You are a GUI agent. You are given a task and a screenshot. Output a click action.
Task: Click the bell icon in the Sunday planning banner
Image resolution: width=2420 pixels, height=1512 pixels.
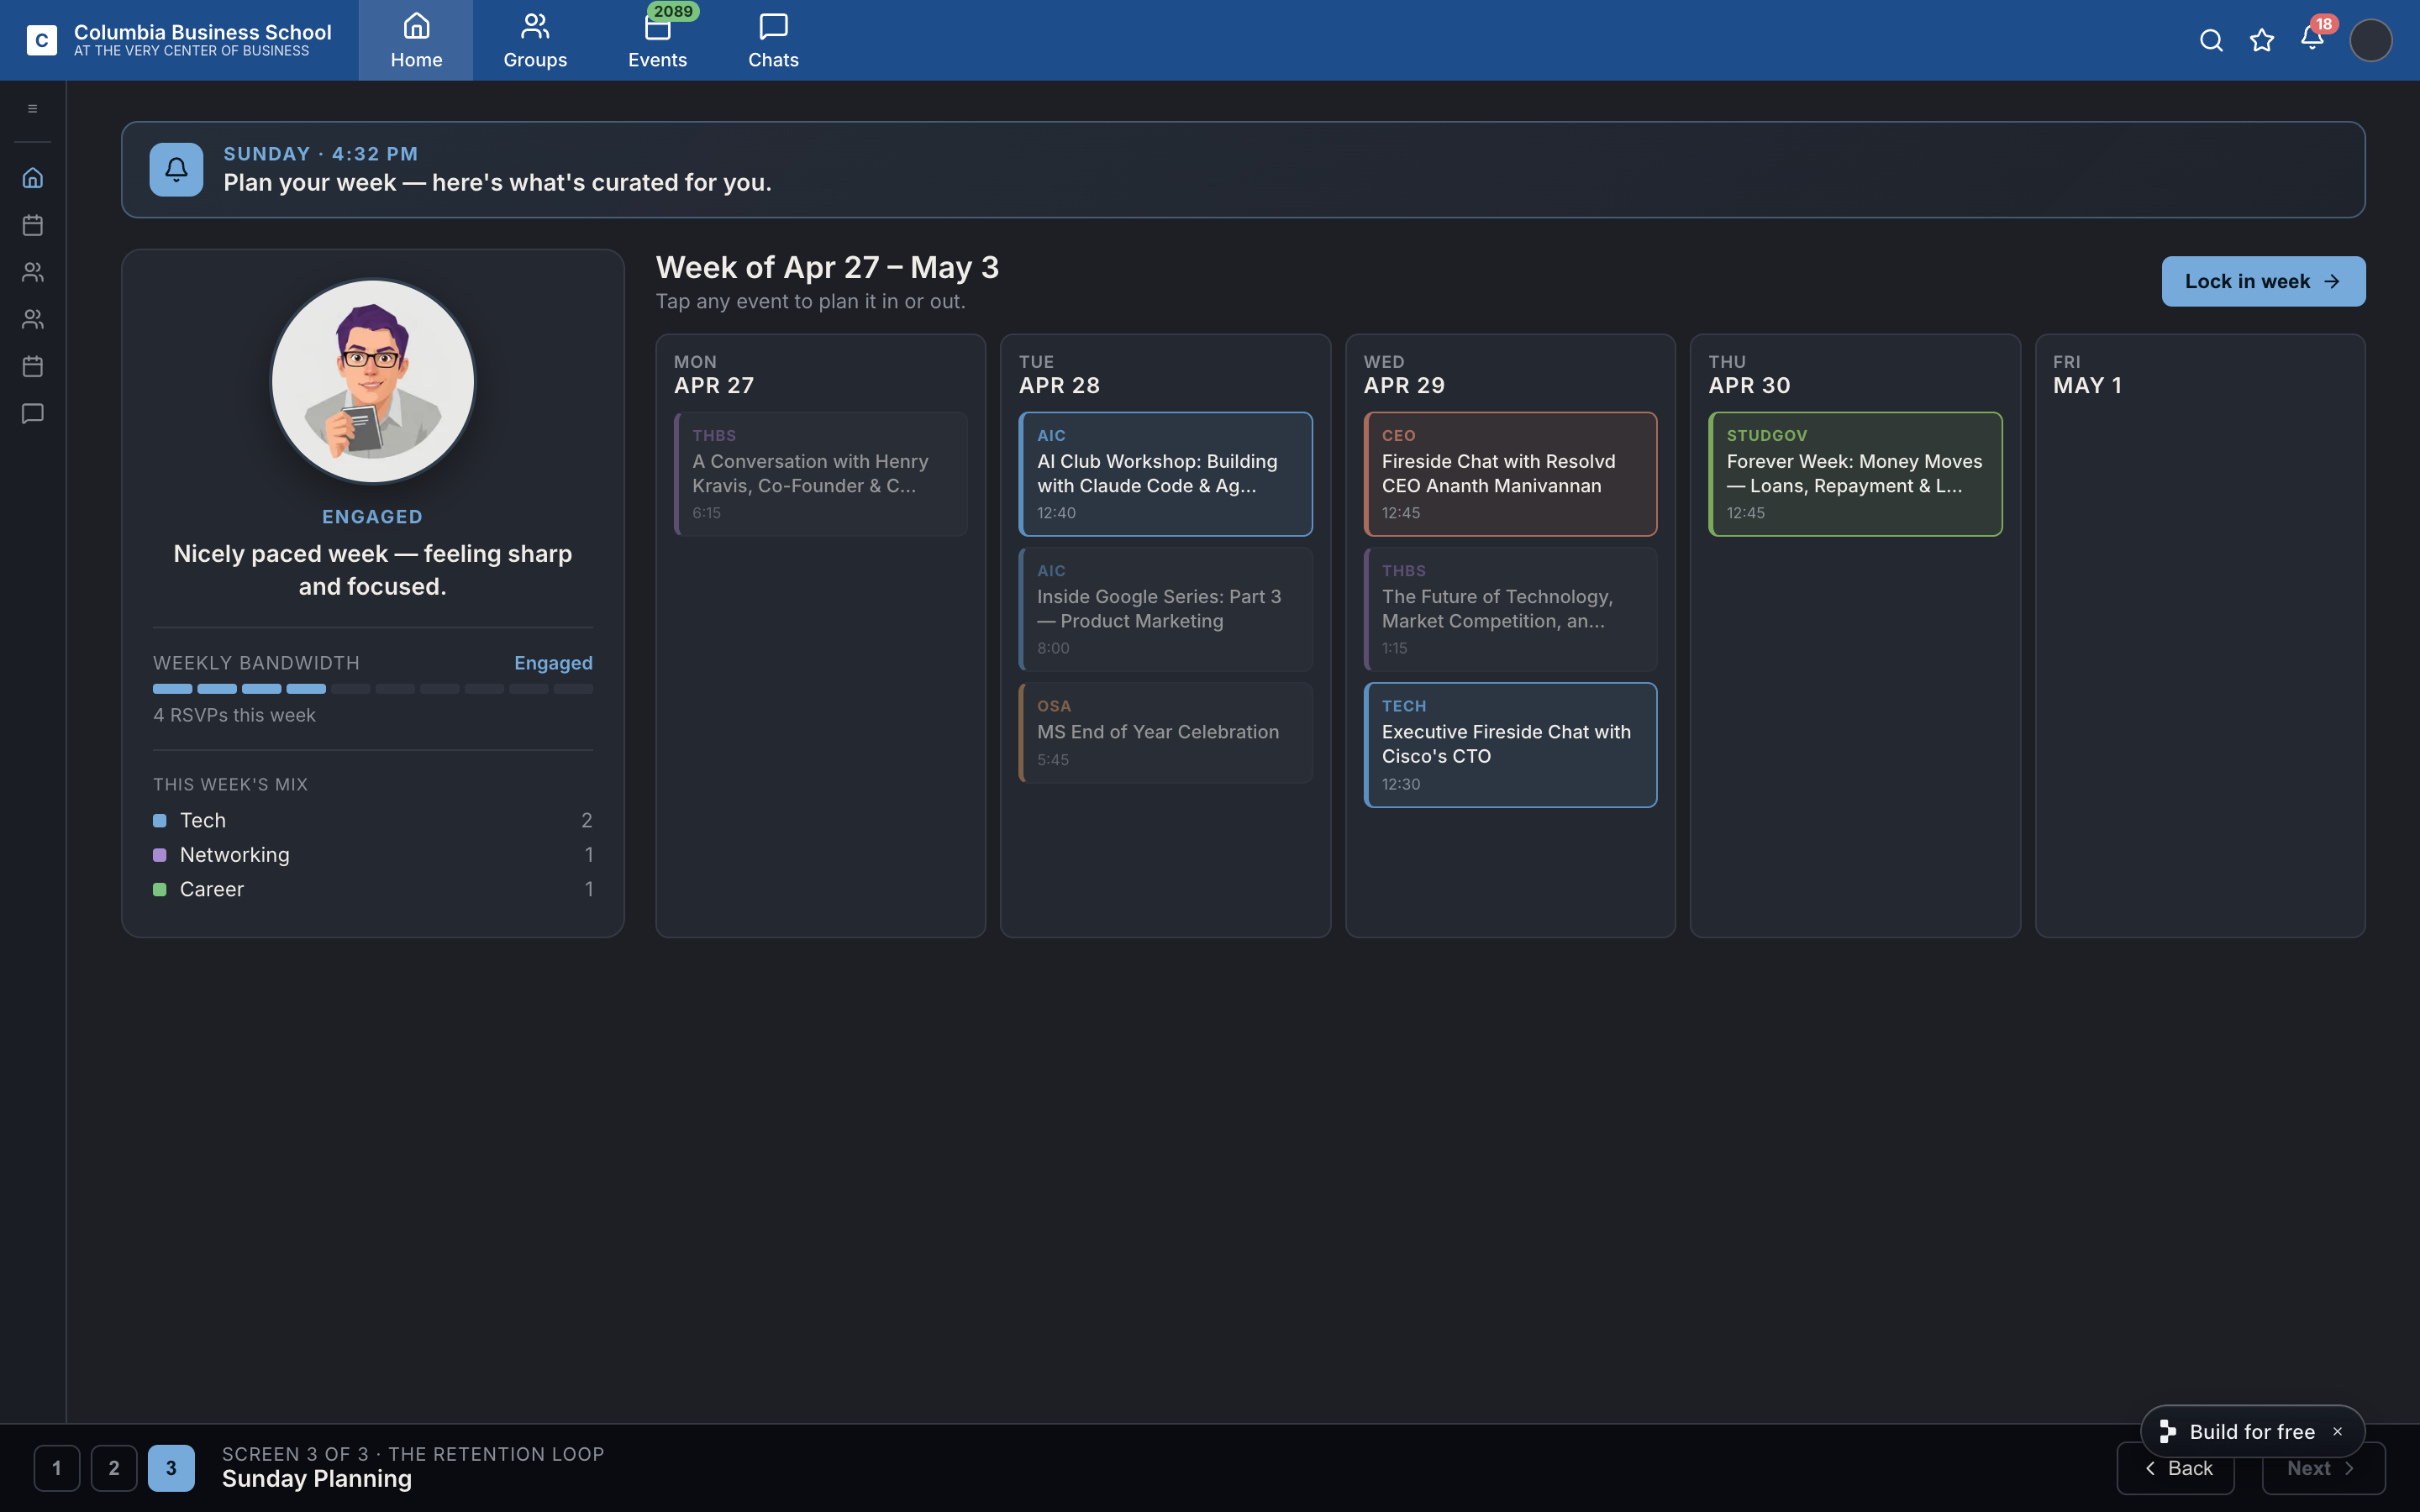coord(176,169)
